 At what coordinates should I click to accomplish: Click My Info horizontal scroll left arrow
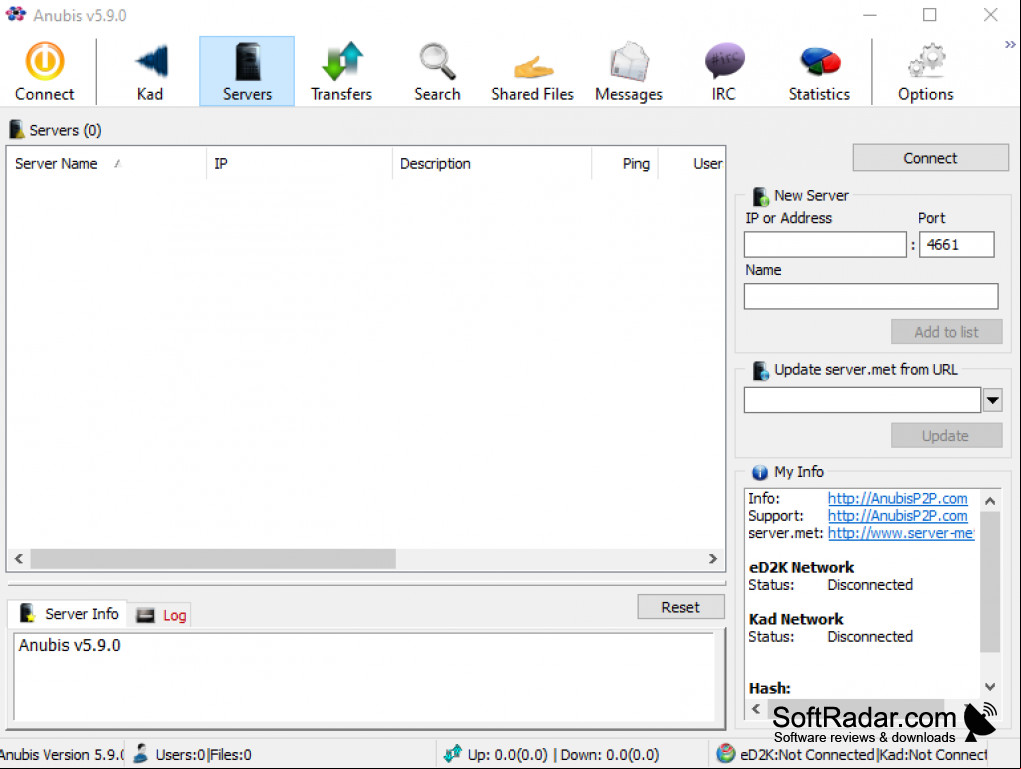[x=755, y=708]
